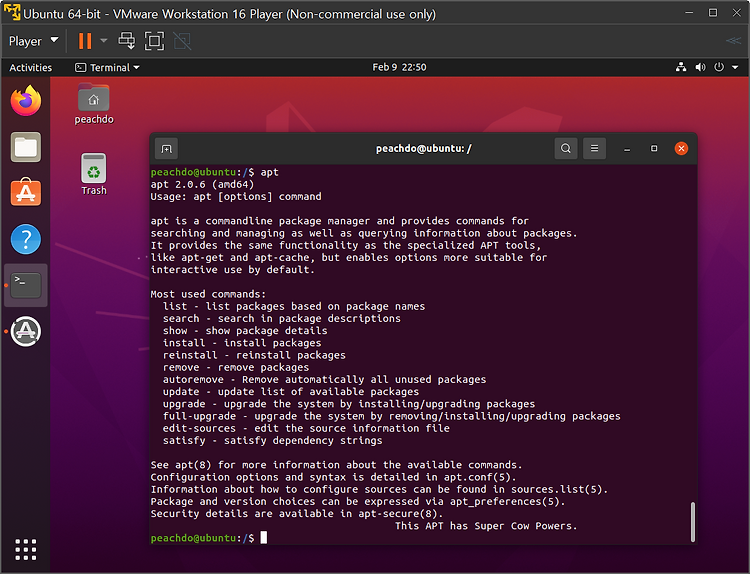The width and height of the screenshot is (750, 574).
Task: Click the 'apt 2.0.6 (amd64)' line
Action: (202, 184)
